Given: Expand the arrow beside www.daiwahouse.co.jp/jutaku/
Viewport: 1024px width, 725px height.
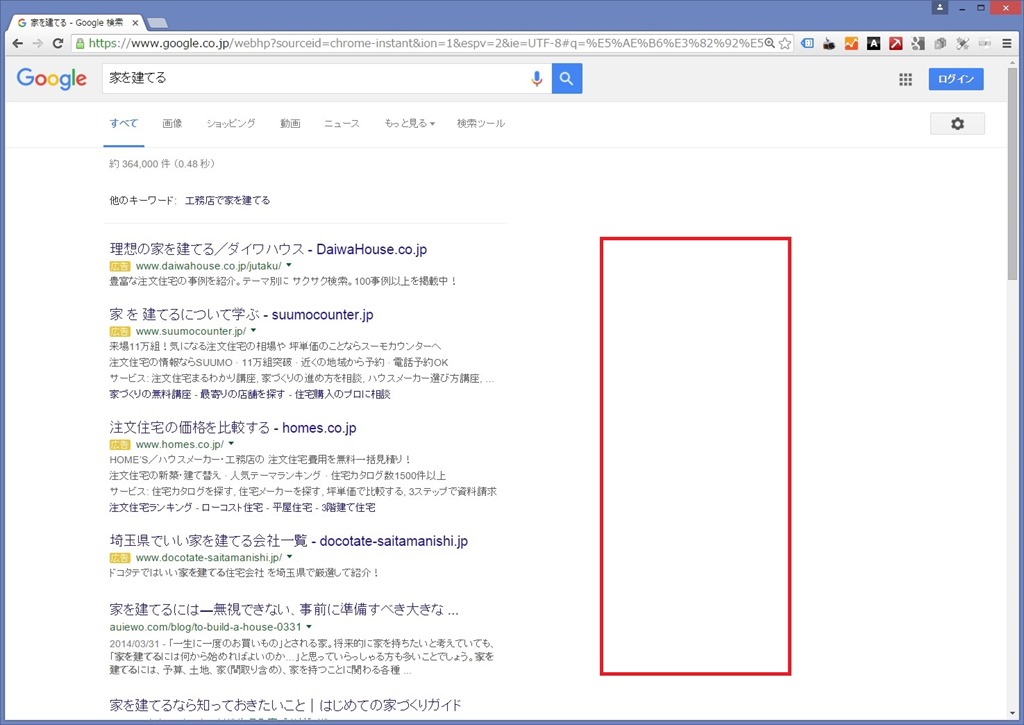Looking at the screenshot, I should (x=289, y=266).
